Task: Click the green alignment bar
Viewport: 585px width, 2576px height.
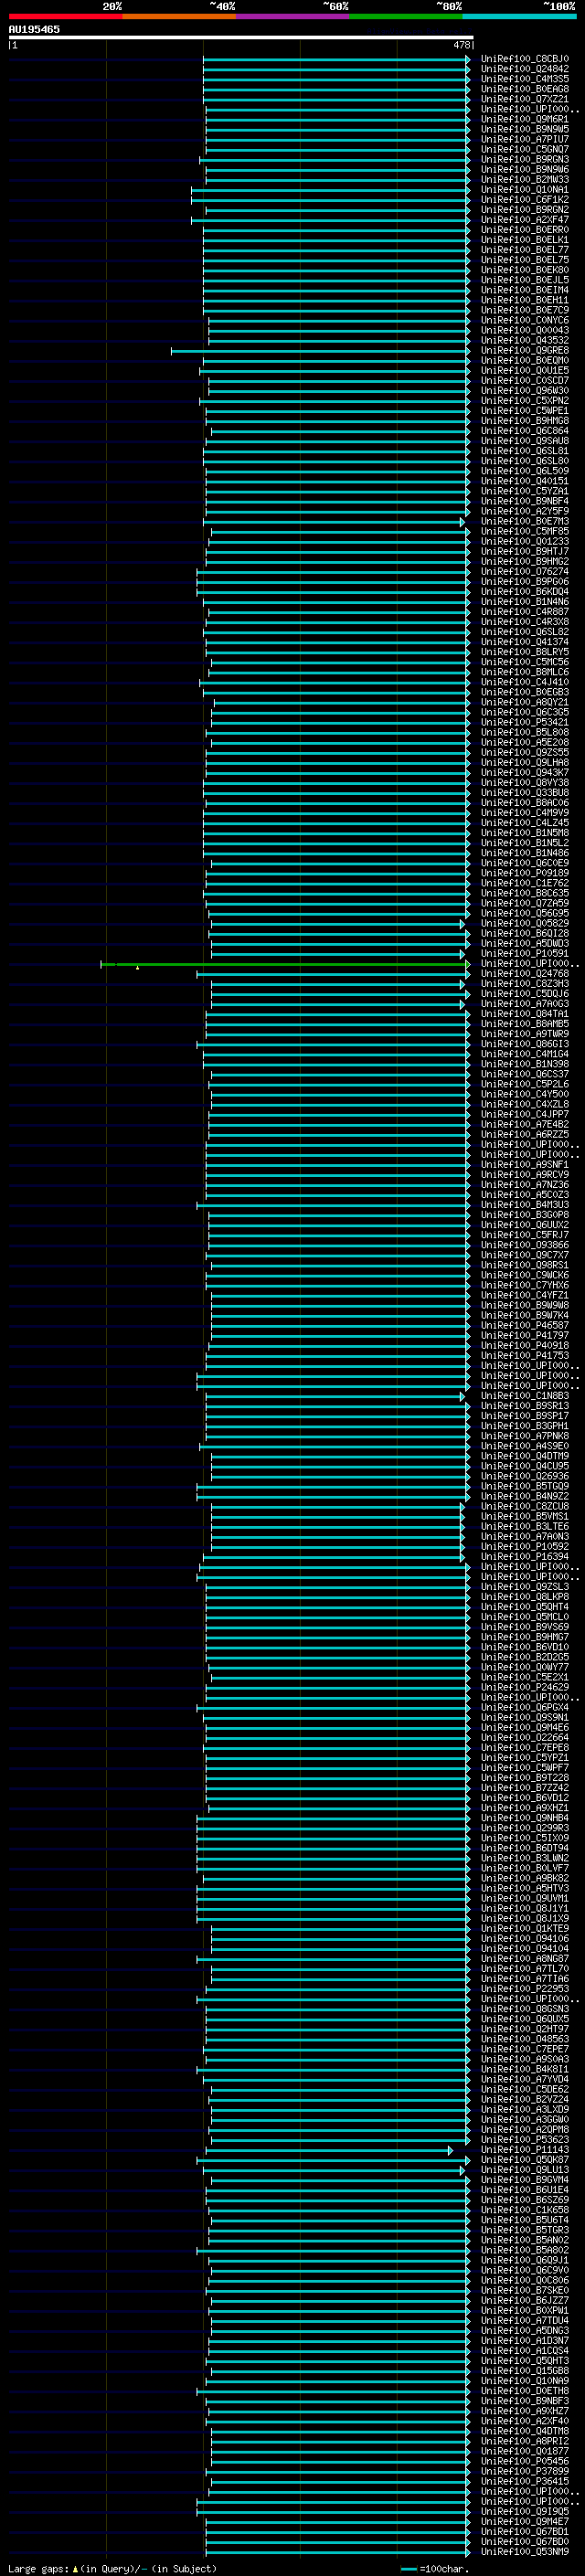Action: coord(284,964)
